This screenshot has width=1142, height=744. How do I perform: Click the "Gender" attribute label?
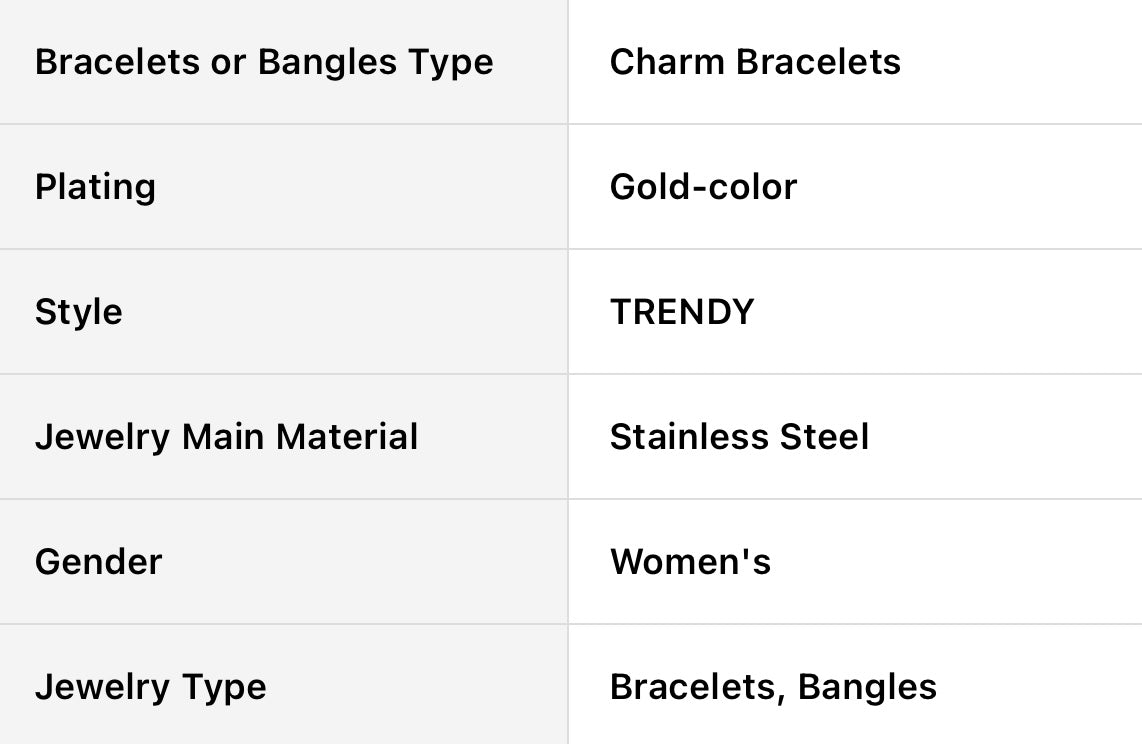click(x=98, y=562)
